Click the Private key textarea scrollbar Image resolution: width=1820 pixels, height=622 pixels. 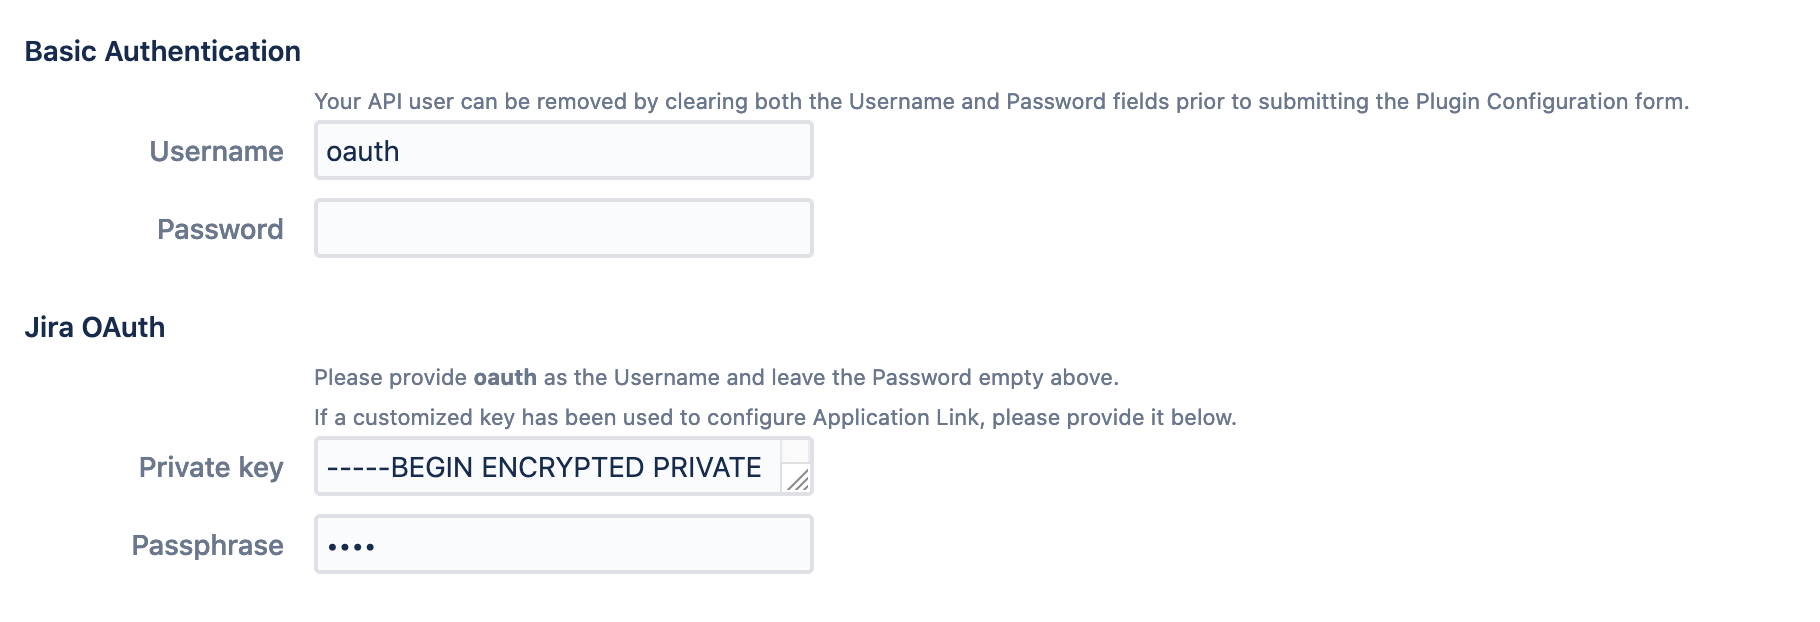796,452
